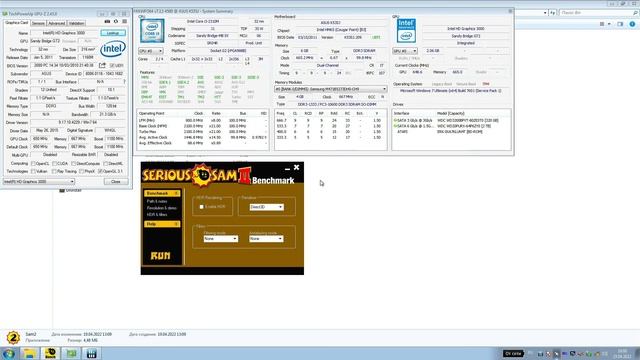This screenshot has height=360, width=640.
Task: Click the language indicator in system tray
Action: tap(531, 353)
